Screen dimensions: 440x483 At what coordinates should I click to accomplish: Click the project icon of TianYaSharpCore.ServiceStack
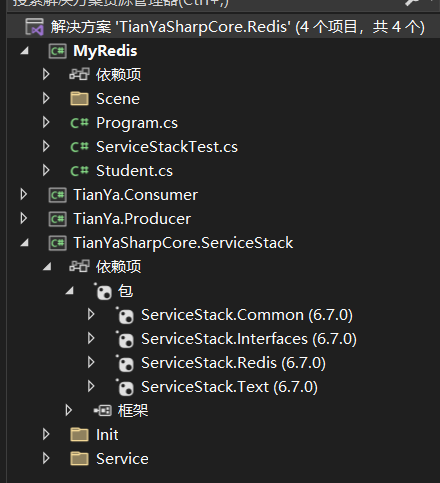point(58,243)
